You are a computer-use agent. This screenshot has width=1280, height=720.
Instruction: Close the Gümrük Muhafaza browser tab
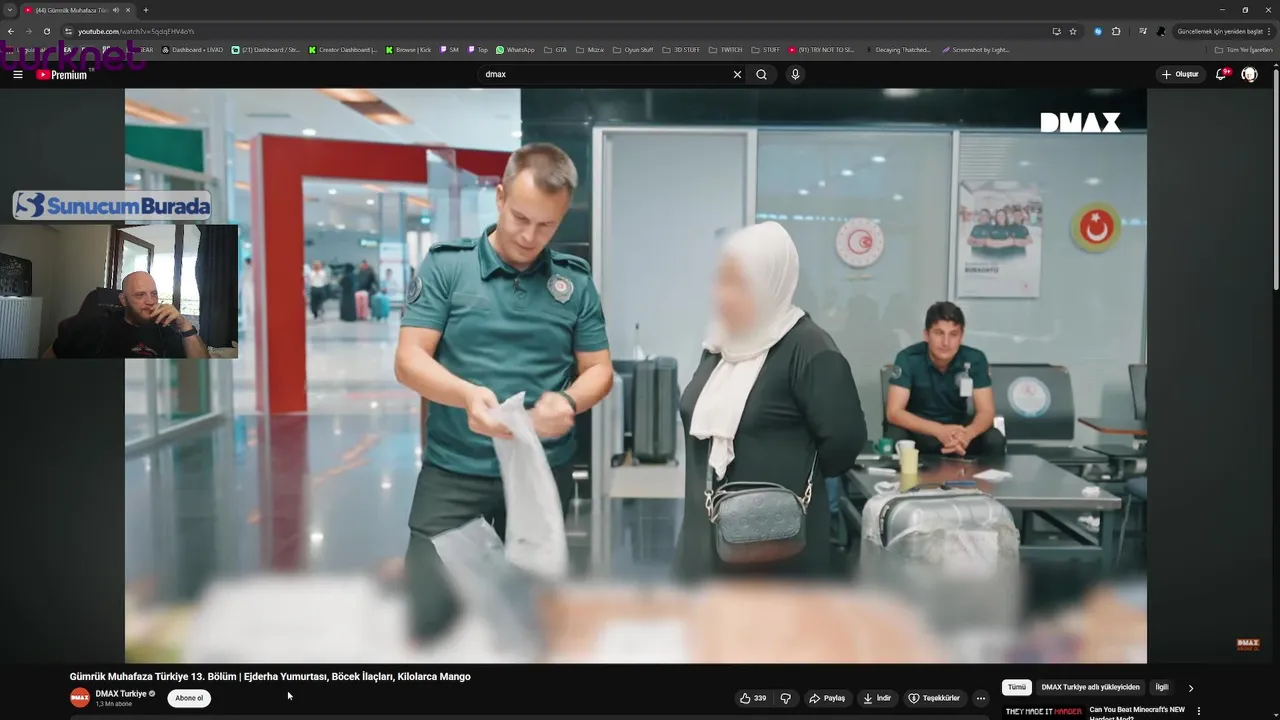click(x=128, y=10)
